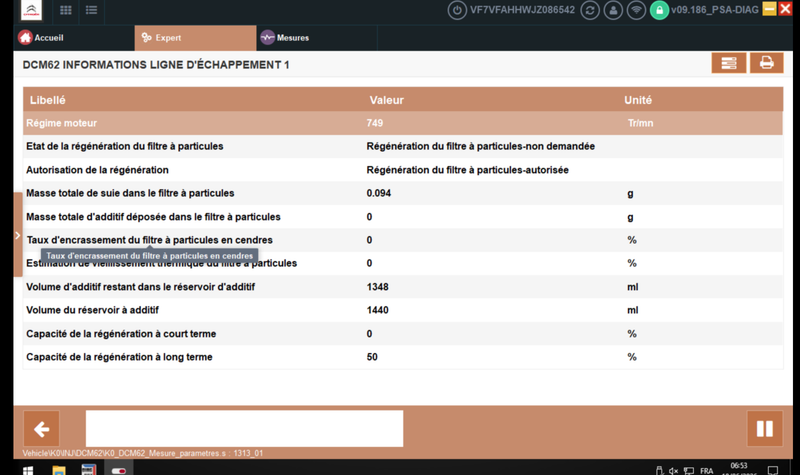Click VIN text VF7VFAHHWJZ086542
The width and height of the screenshot is (800, 475).
(522, 10)
